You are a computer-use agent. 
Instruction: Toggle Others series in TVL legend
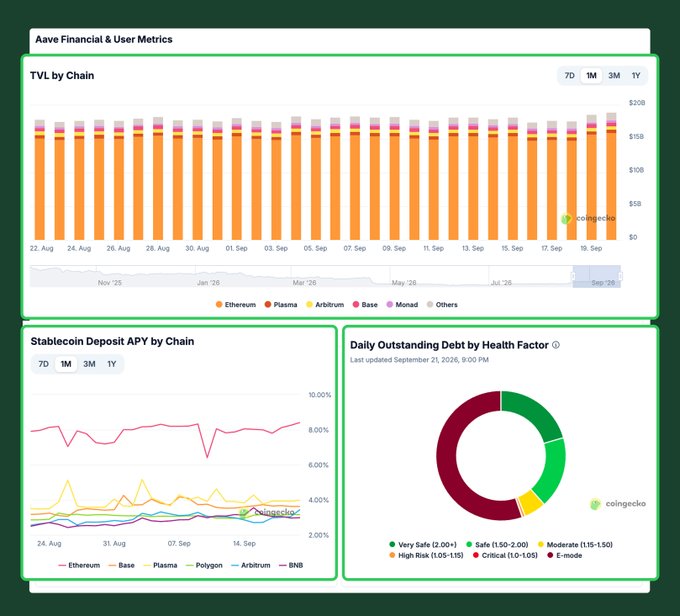click(442, 305)
